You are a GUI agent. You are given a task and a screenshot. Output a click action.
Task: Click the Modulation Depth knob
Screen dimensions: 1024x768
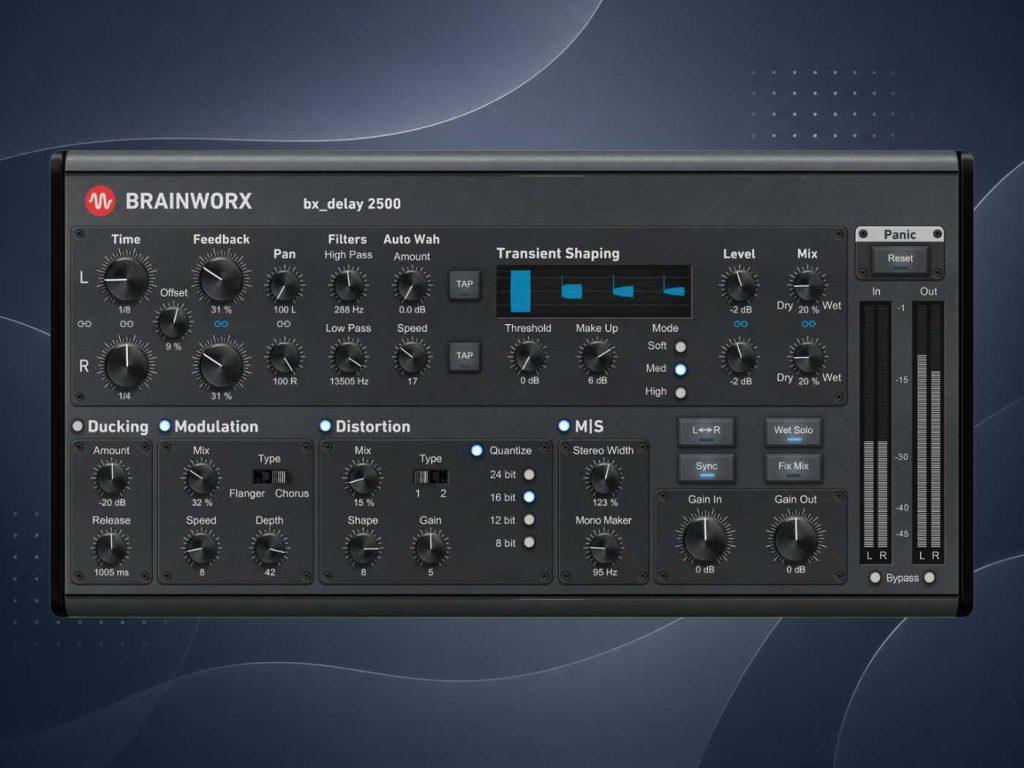pyautogui.click(x=269, y=549)
